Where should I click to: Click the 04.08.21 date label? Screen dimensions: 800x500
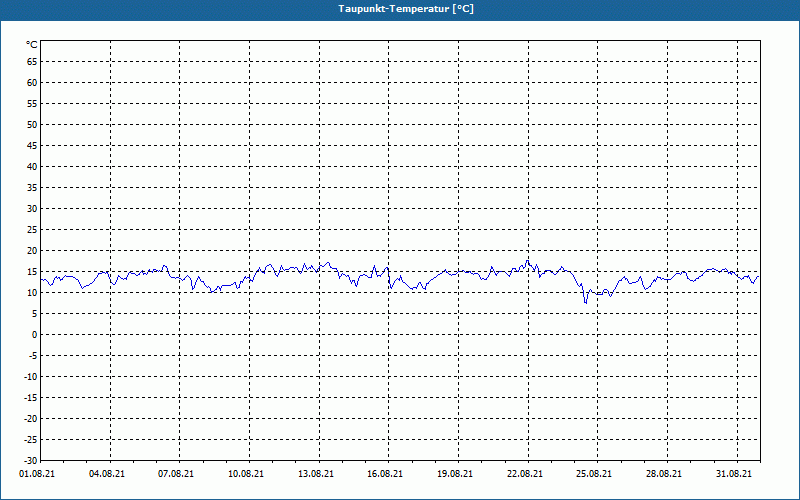[x=107, y=473]
